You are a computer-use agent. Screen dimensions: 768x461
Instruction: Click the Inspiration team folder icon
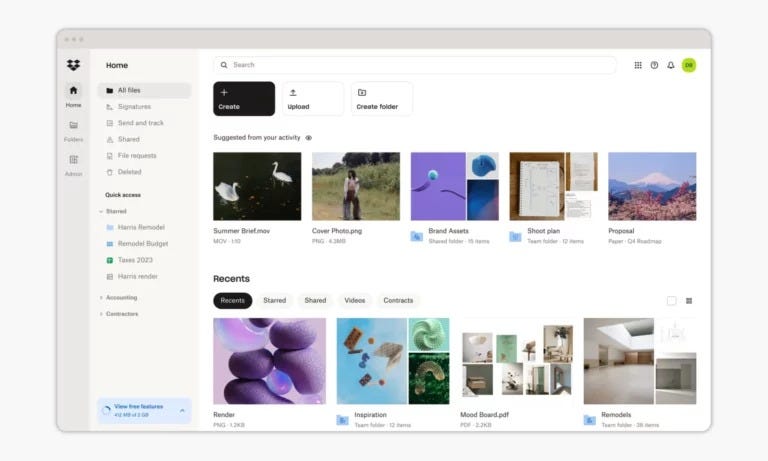(342, 420)
